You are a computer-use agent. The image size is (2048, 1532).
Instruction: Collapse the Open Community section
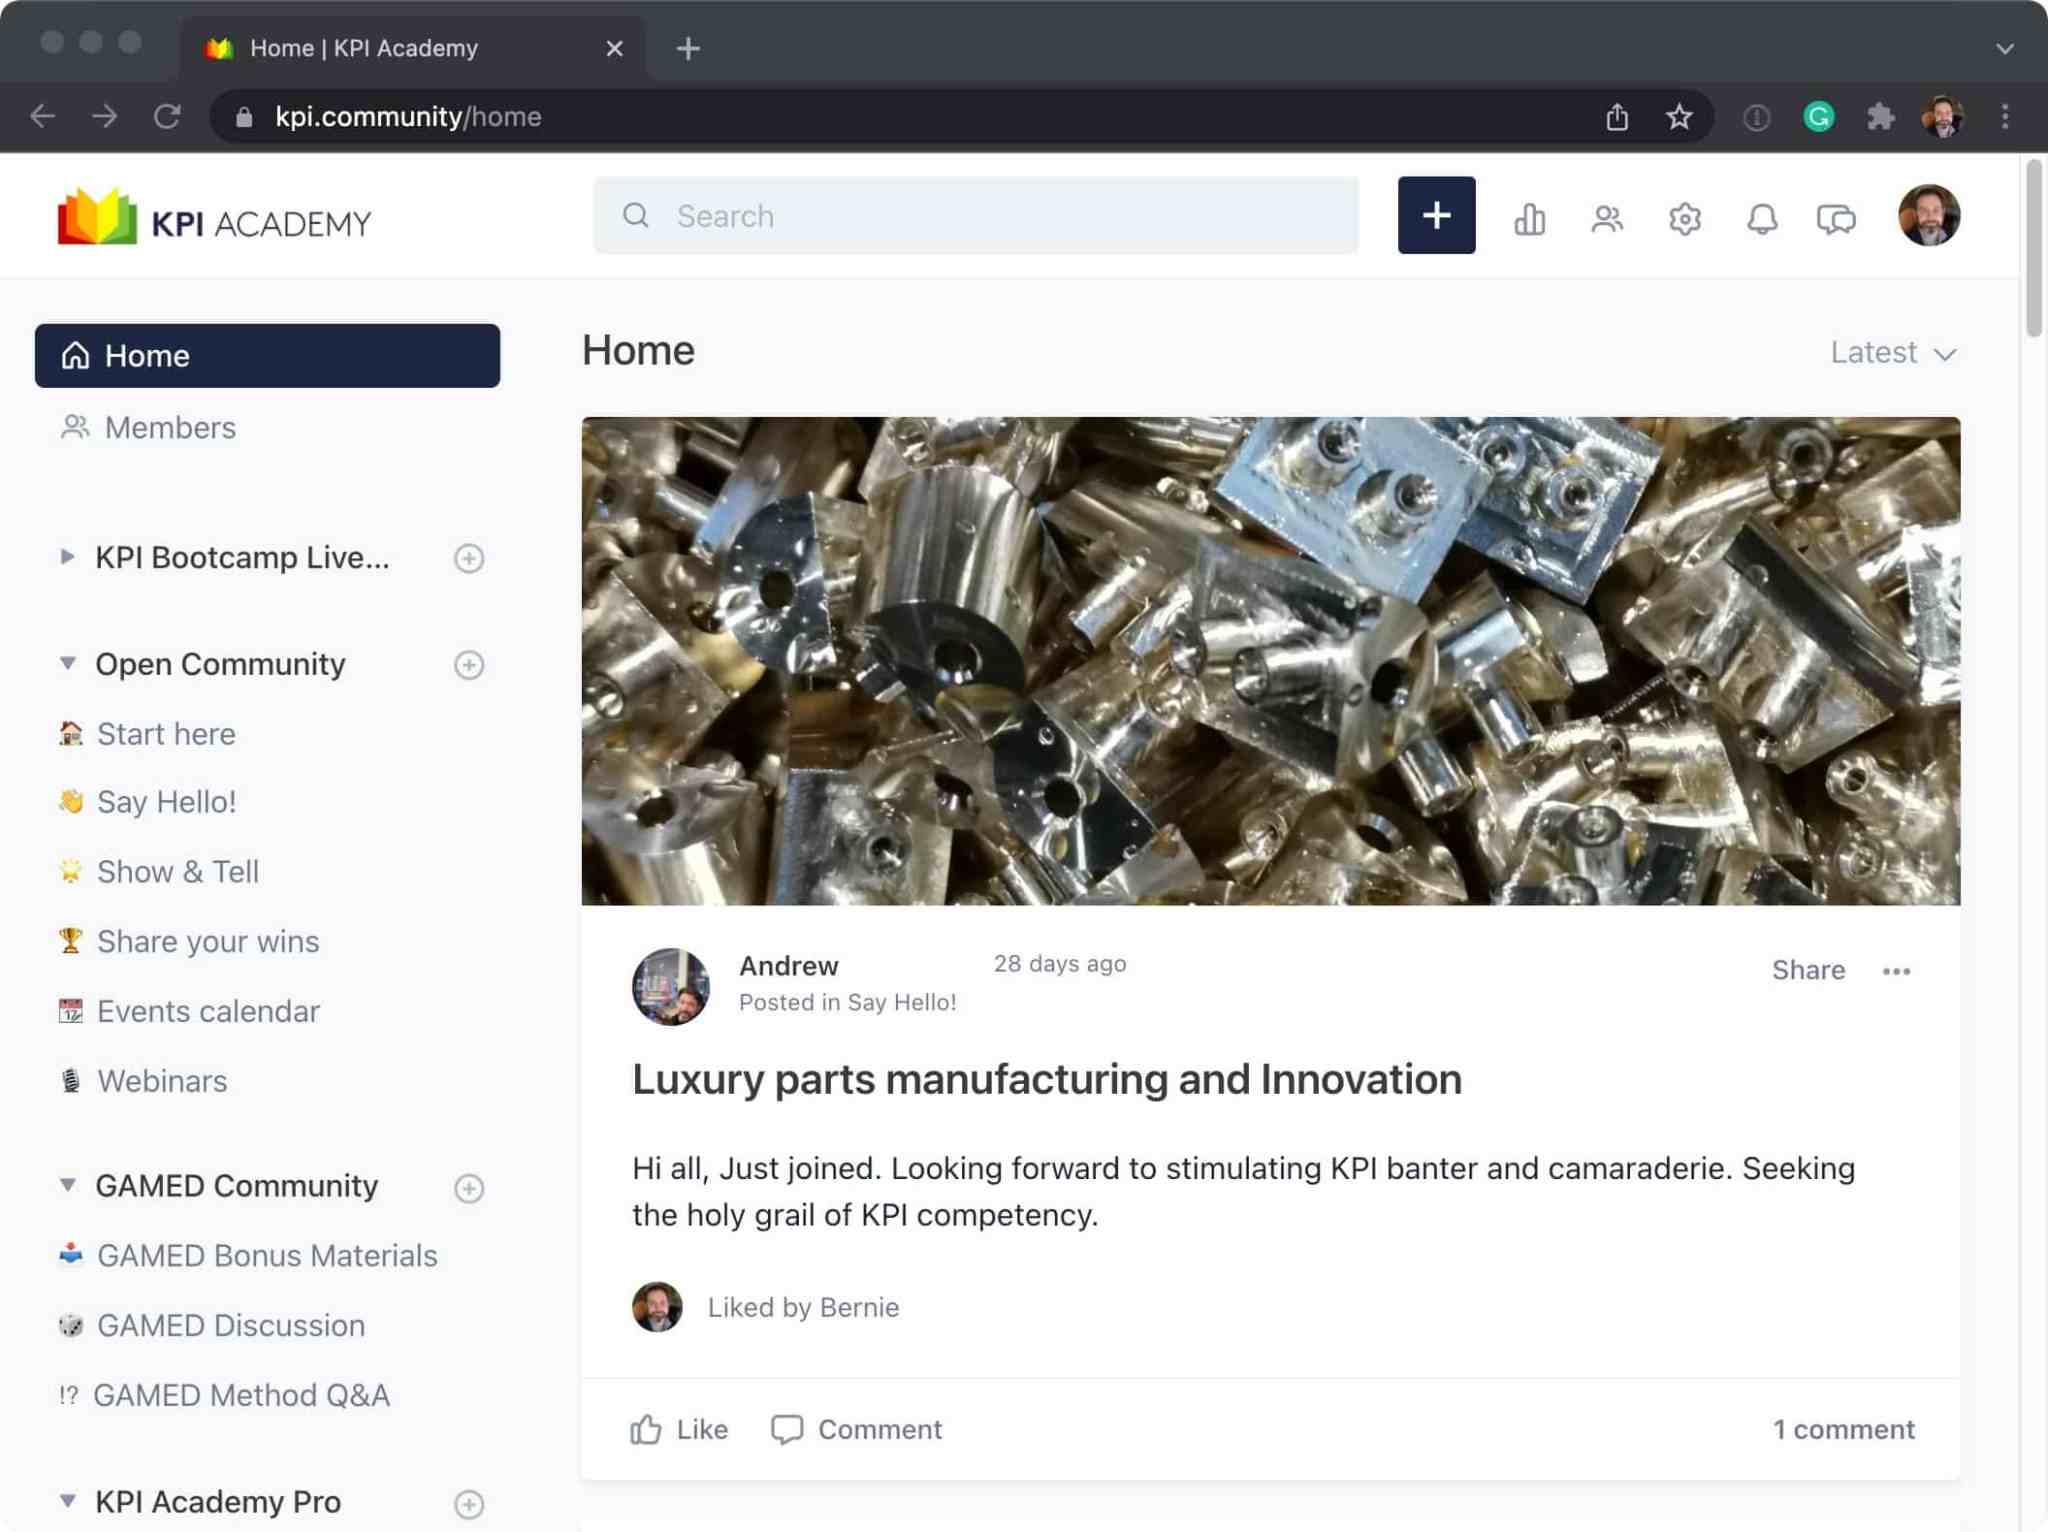[64, 663]
